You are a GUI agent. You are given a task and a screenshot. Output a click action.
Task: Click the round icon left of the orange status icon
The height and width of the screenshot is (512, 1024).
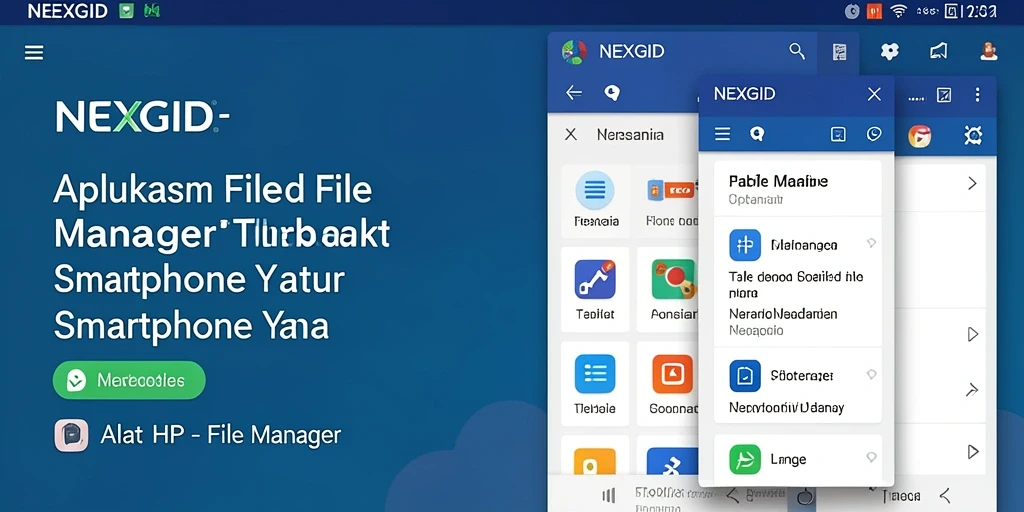[852, 11]
